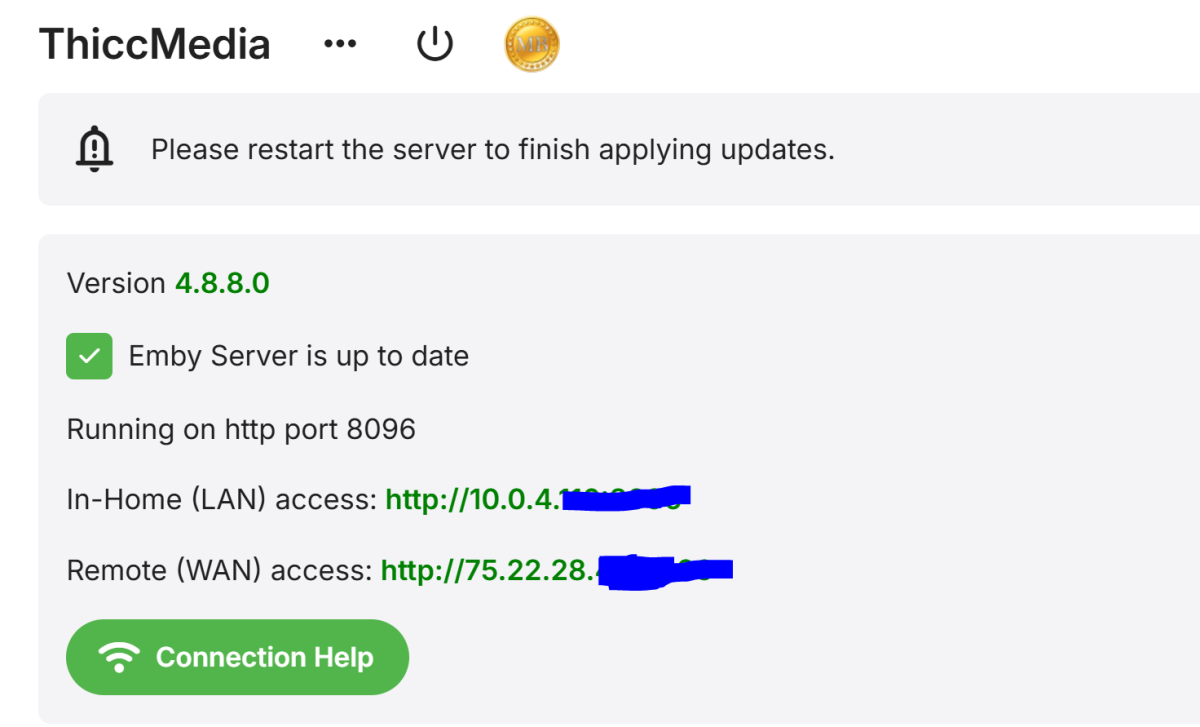
Task: Open the three-dot more options menu
Action: (341, 45)
